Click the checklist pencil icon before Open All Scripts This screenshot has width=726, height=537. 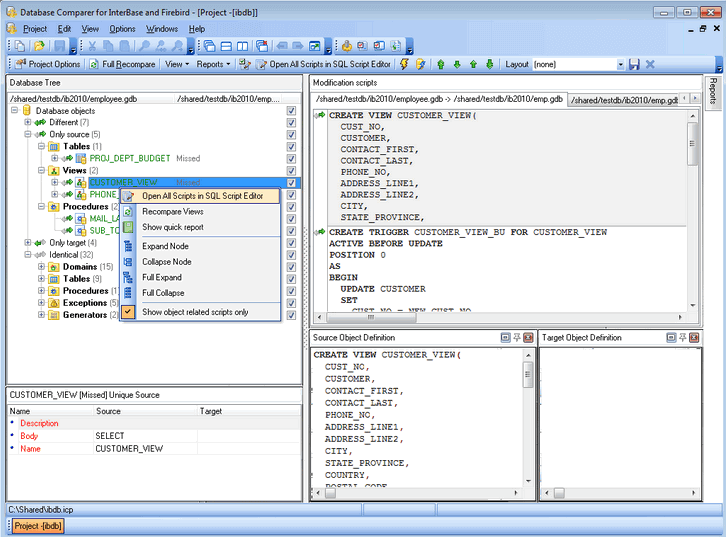tap(244, 64)
